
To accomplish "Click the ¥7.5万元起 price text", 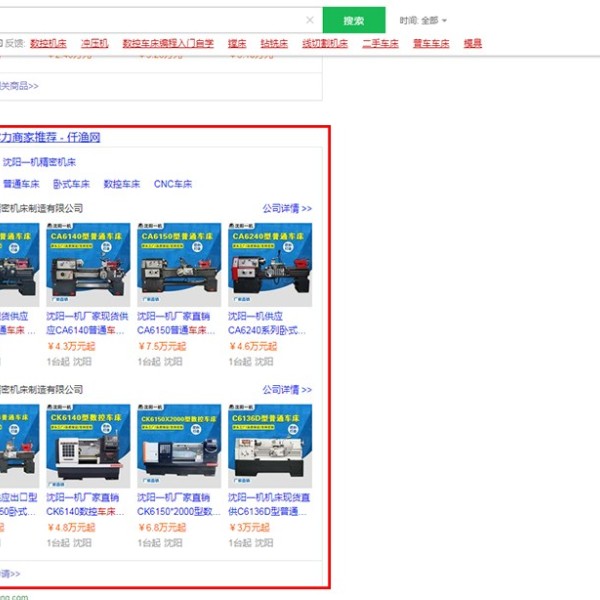I will [x=162, y=346].
